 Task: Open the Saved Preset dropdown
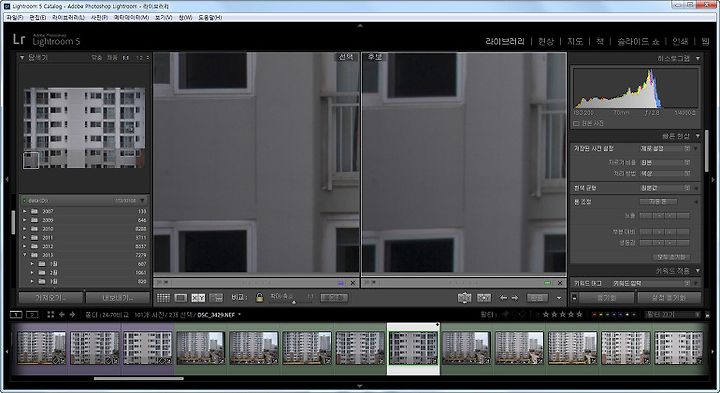click(x=665, y=149)
